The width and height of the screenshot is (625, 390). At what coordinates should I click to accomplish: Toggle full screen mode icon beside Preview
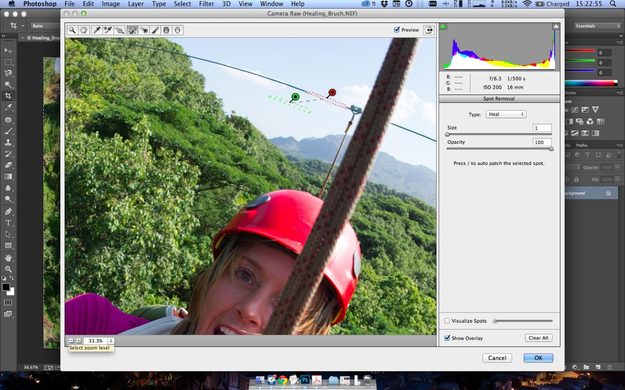pyautogui.click(x=429, y=30)
